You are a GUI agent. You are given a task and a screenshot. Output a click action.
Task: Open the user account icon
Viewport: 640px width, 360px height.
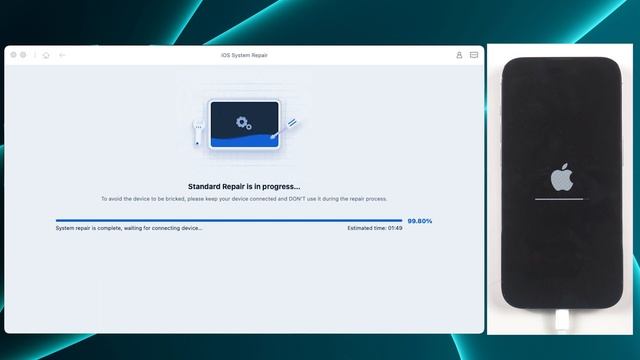click(459, 55)
